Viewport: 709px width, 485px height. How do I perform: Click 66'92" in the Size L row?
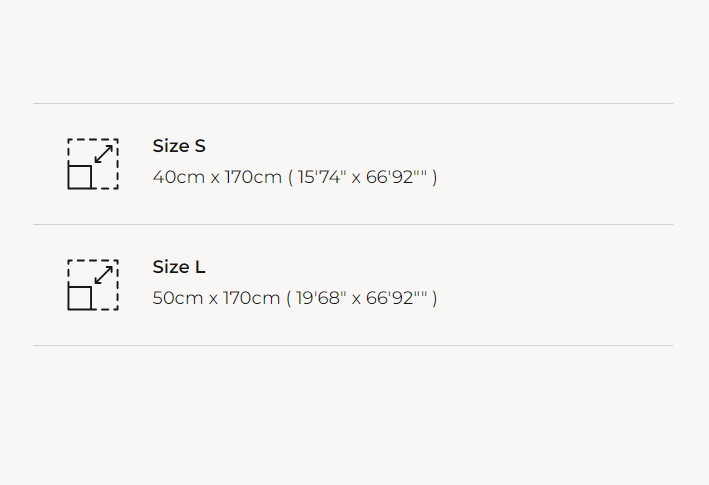click(x=393, y=299)
